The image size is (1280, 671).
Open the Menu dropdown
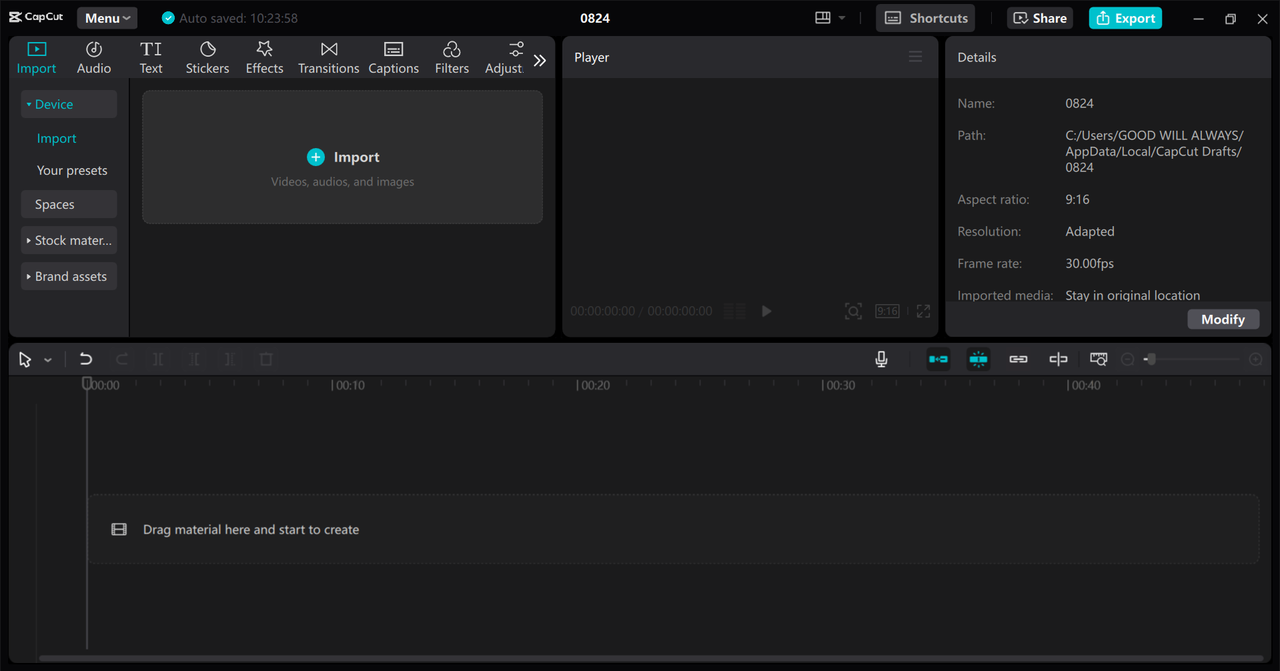[x=107, y=18]
